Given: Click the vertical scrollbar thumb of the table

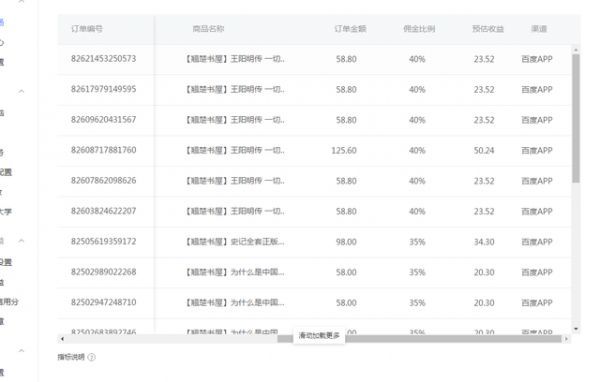Looking at the screenshot, I should [x=576, y=118].
